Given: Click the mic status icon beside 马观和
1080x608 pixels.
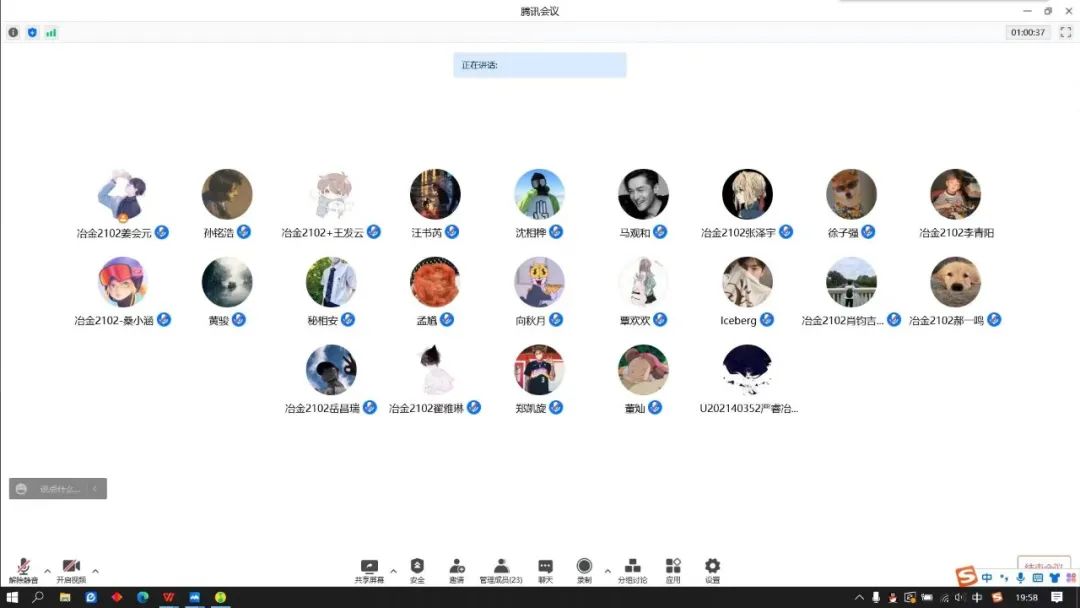Looking at the screenshot, I should [660, 232].
